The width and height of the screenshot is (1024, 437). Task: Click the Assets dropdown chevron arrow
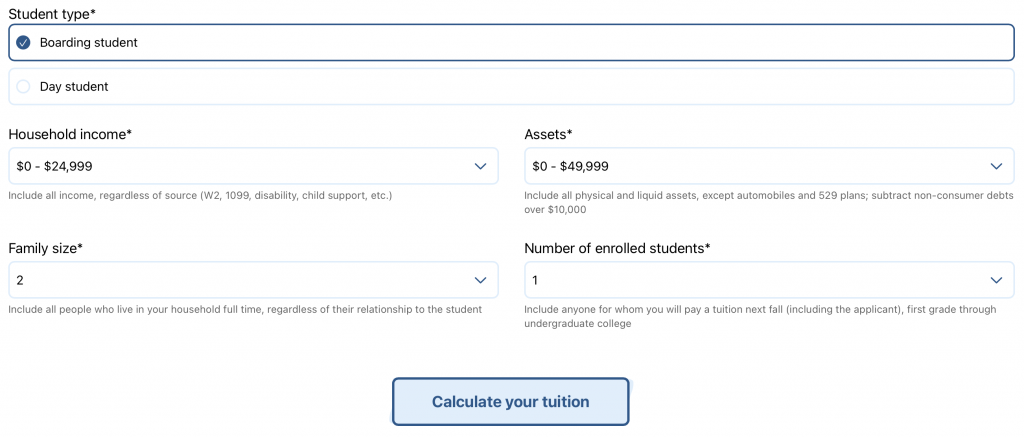click(x=996, y=166)
